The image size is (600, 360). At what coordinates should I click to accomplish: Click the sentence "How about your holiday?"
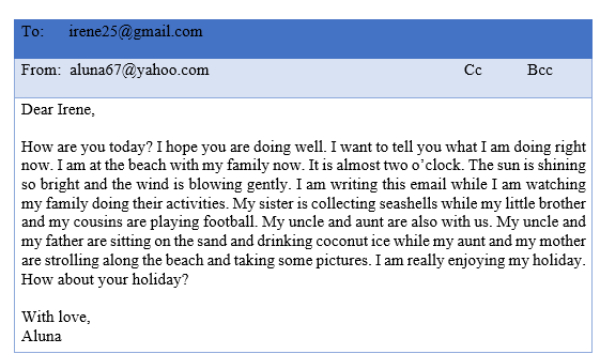pyautogui.click(x=105, y=280)
